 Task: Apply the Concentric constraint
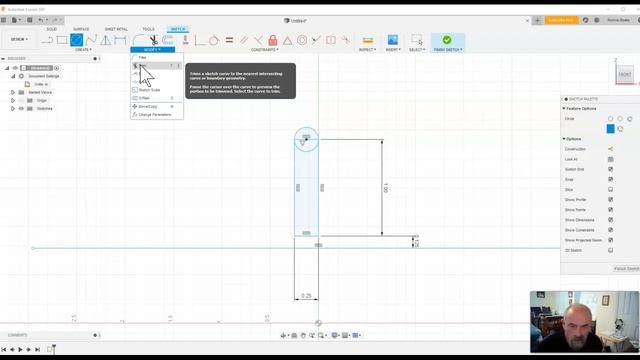coord(302,40)
